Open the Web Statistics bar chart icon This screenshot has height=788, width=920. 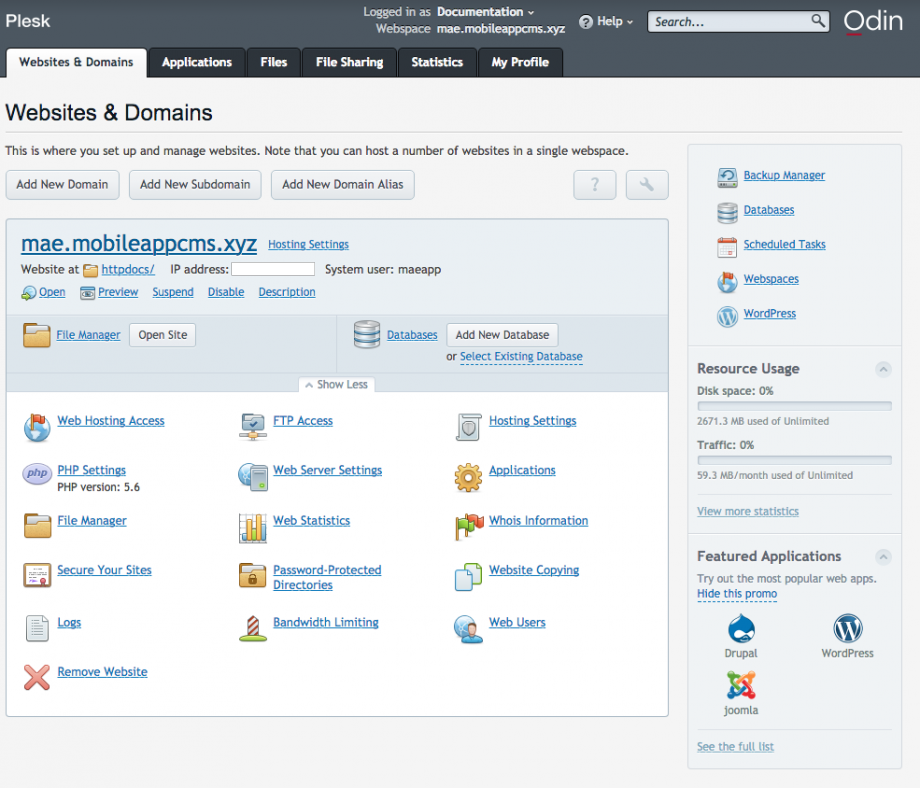(253, 527)
